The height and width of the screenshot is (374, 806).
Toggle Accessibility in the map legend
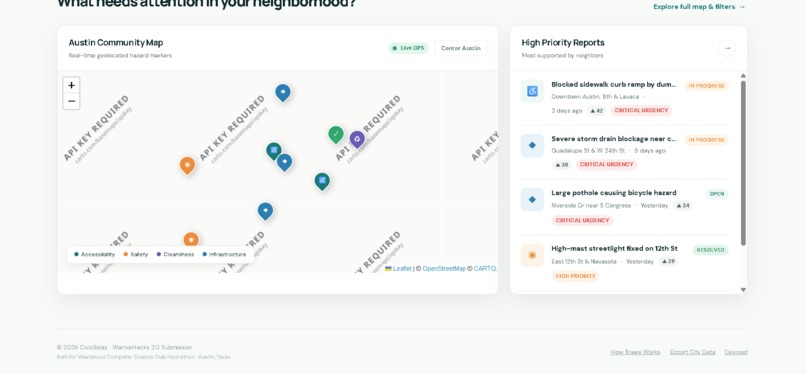[95, 254]
